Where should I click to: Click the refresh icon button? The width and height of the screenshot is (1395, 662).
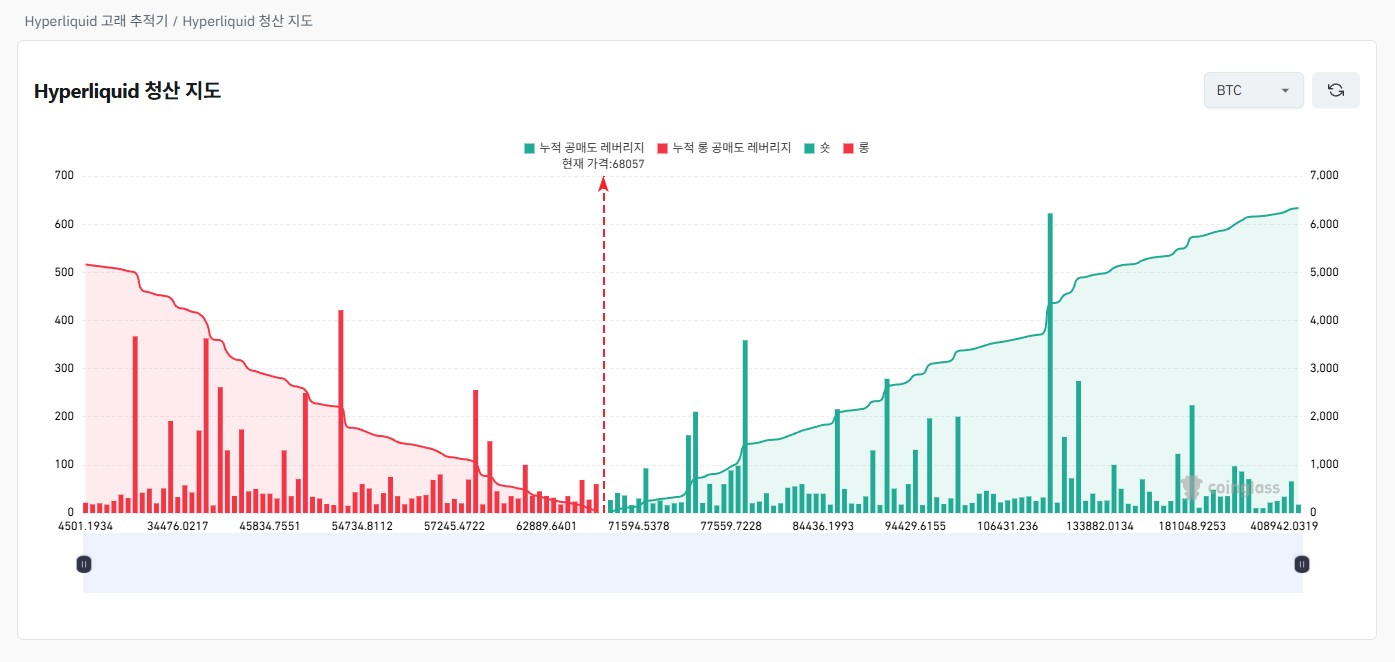[1335, 90]
